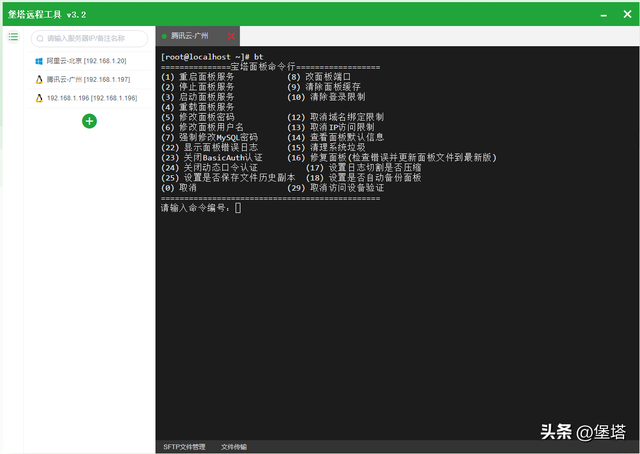Screen dimensions: 640x454
Task: Select the 腾讯云-广州 session tab
Action: (192, 36)
